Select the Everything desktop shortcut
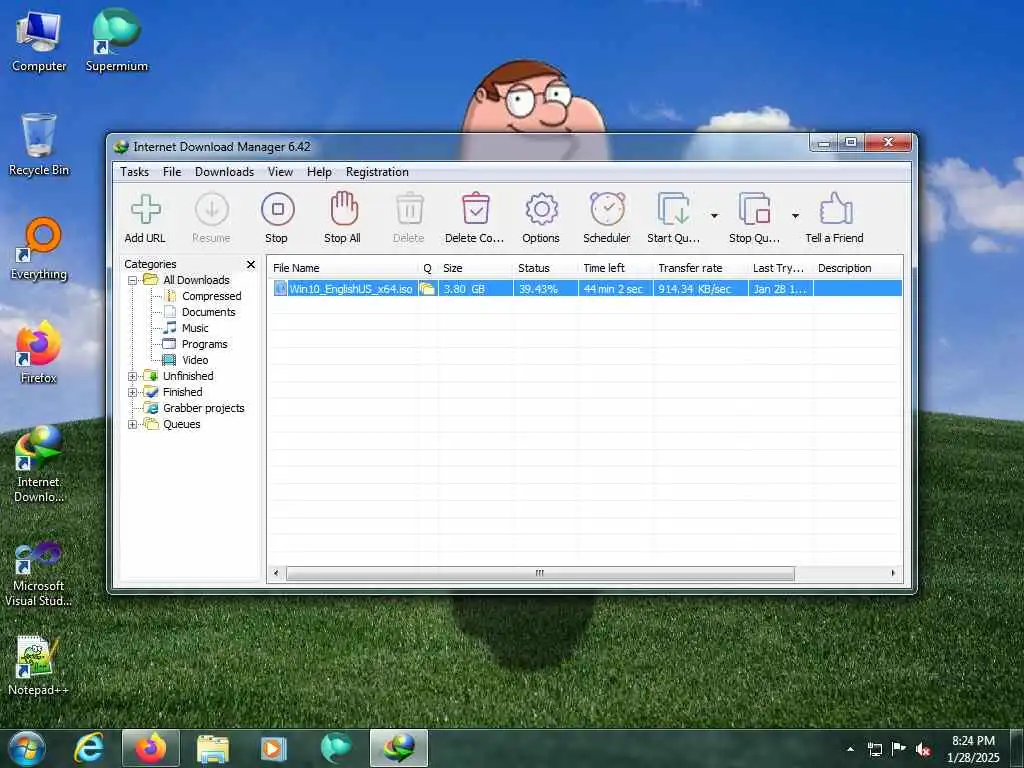Screen dimensions: 1024x768 39,249
